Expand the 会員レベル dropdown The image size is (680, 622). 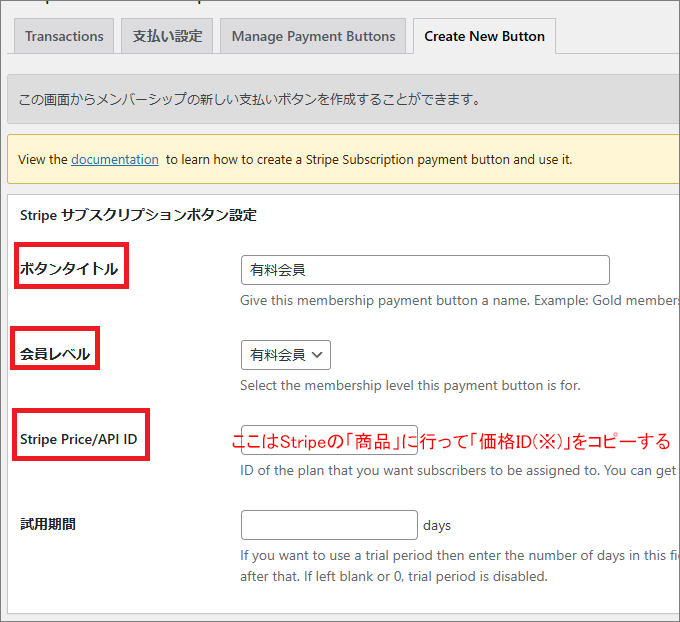coord(286,355)
